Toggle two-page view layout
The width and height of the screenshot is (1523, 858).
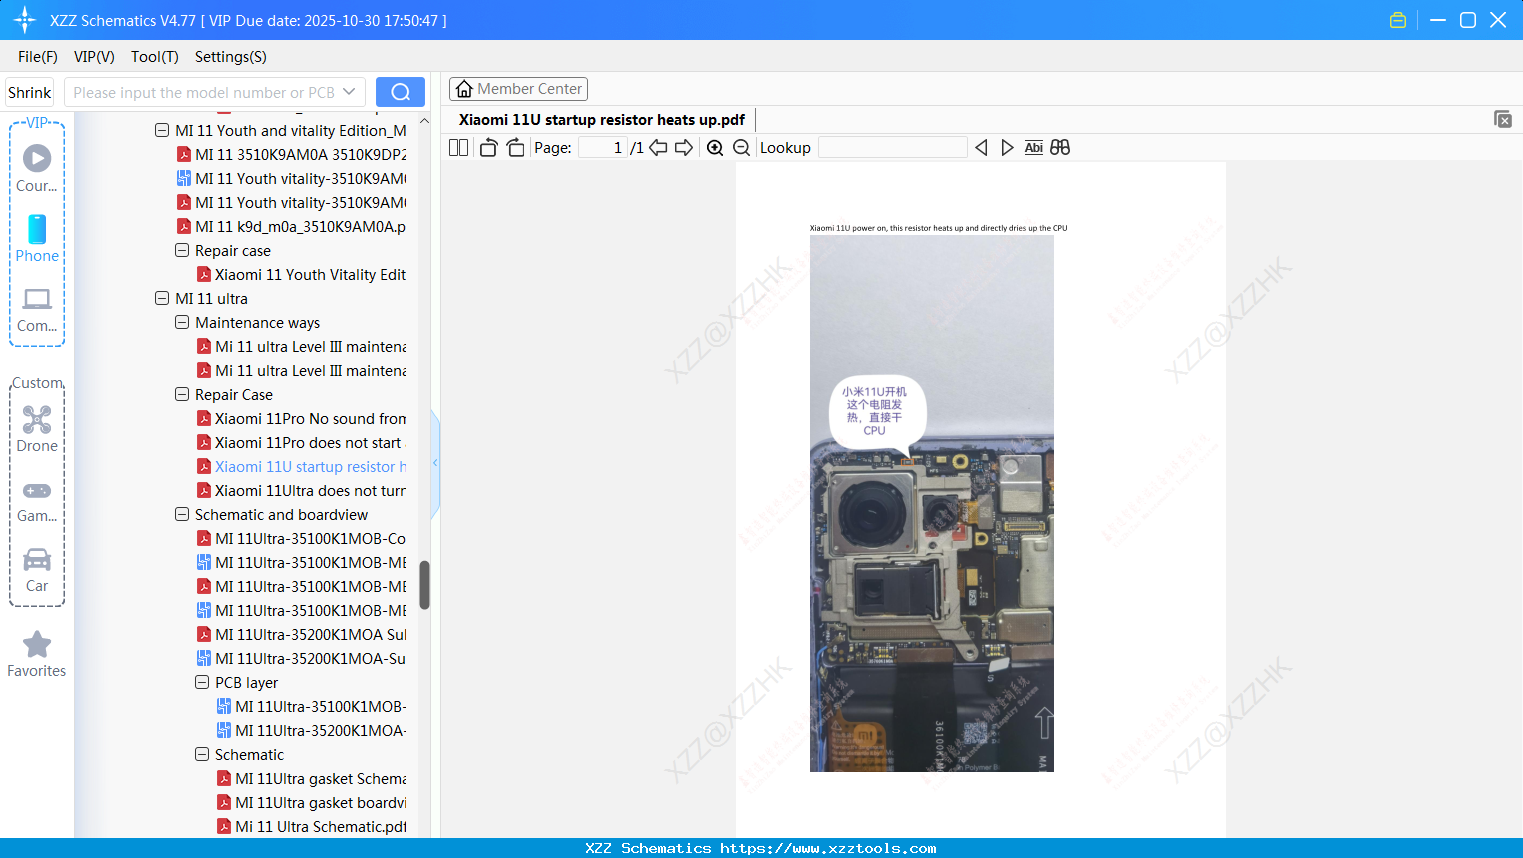pyautogui.click(x=458, y=147)
